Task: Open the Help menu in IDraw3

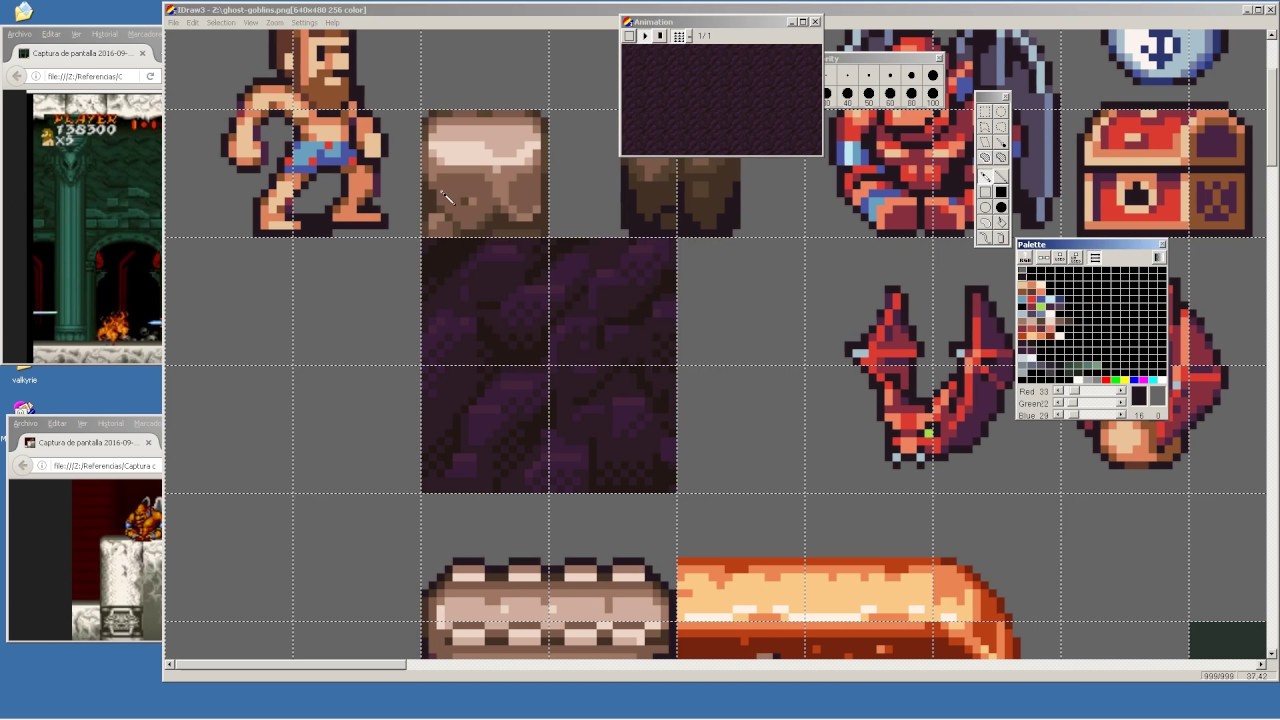Action: click(333, 22)
